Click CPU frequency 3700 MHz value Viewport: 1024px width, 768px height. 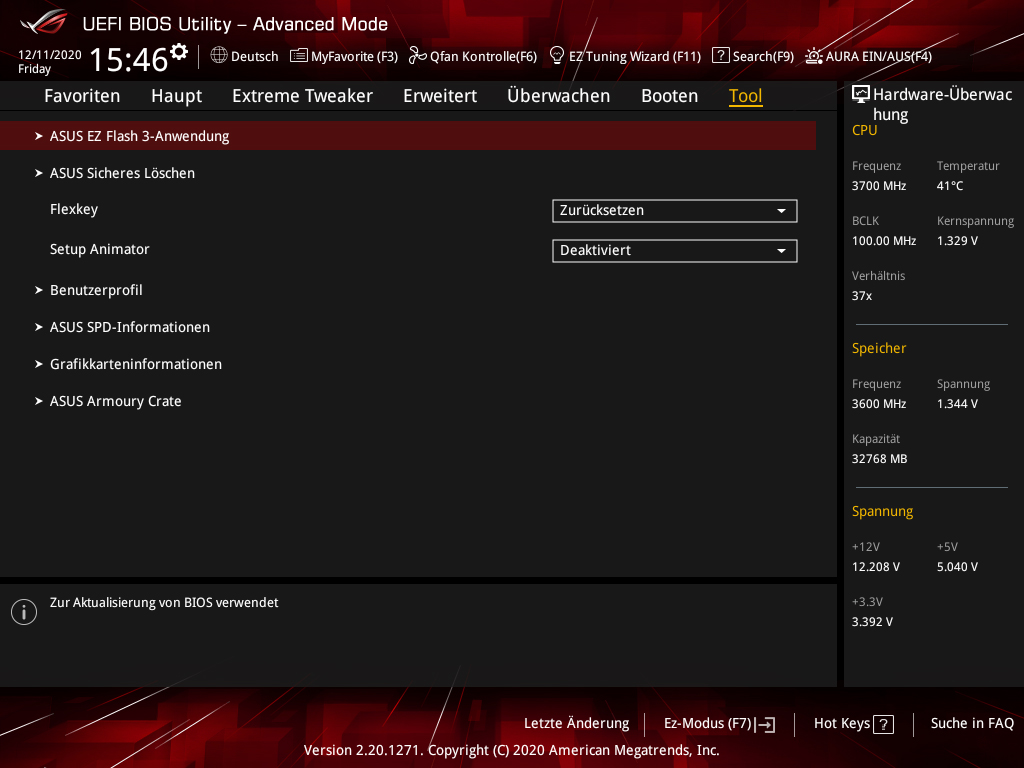[878, 186]
